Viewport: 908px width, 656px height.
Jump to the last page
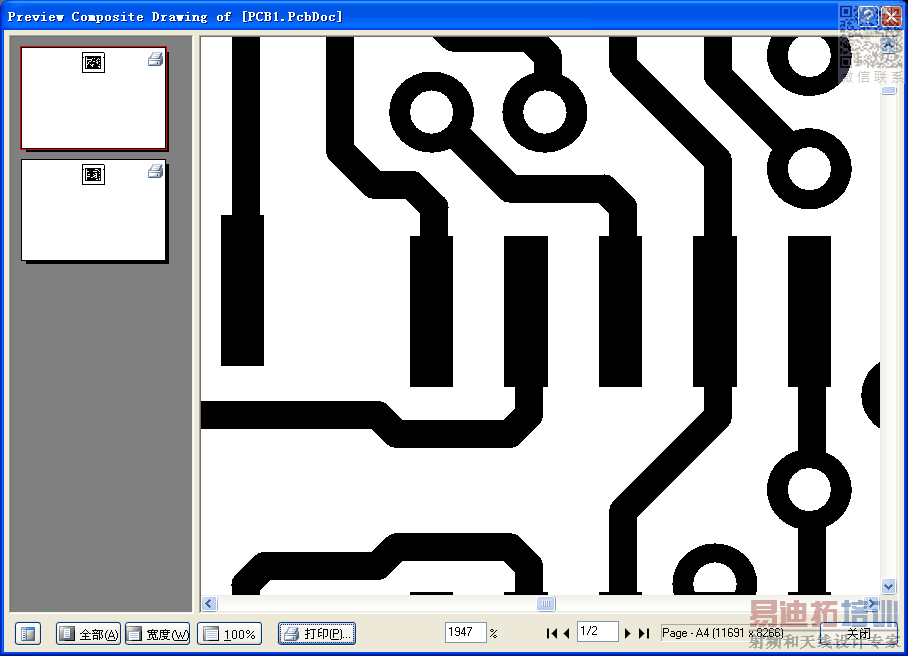point(644,633)
